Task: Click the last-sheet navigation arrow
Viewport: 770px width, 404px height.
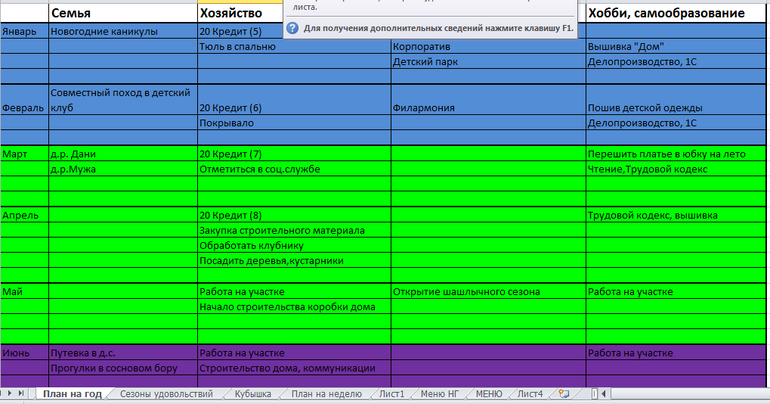Action: point(21,393)
